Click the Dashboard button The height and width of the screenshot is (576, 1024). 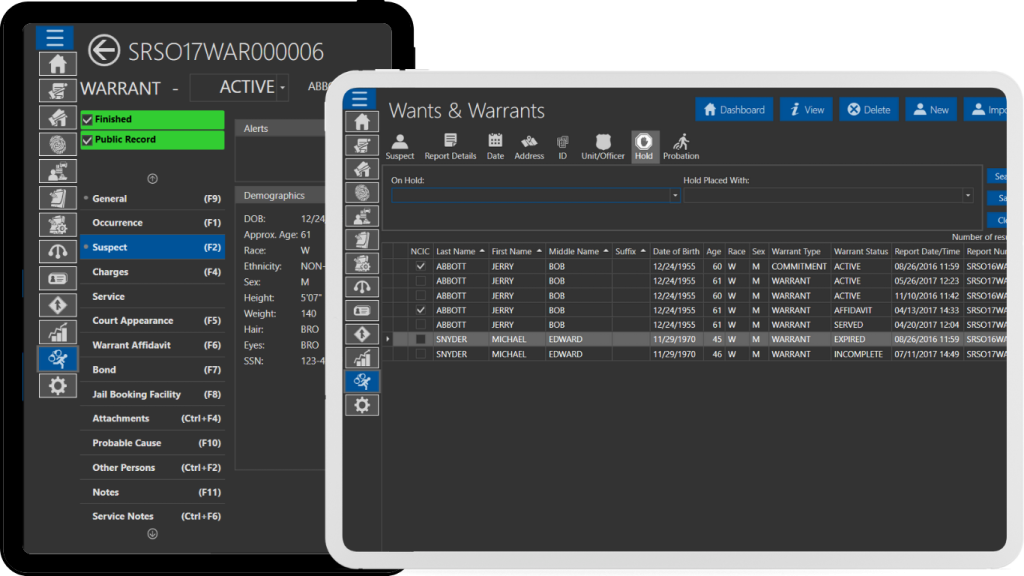[735, 109]
